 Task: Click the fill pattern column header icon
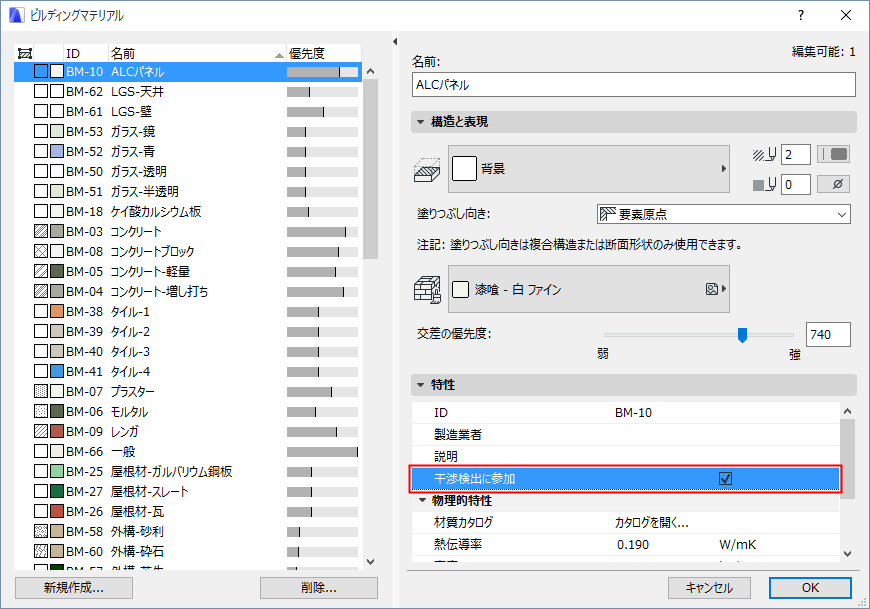24,53
